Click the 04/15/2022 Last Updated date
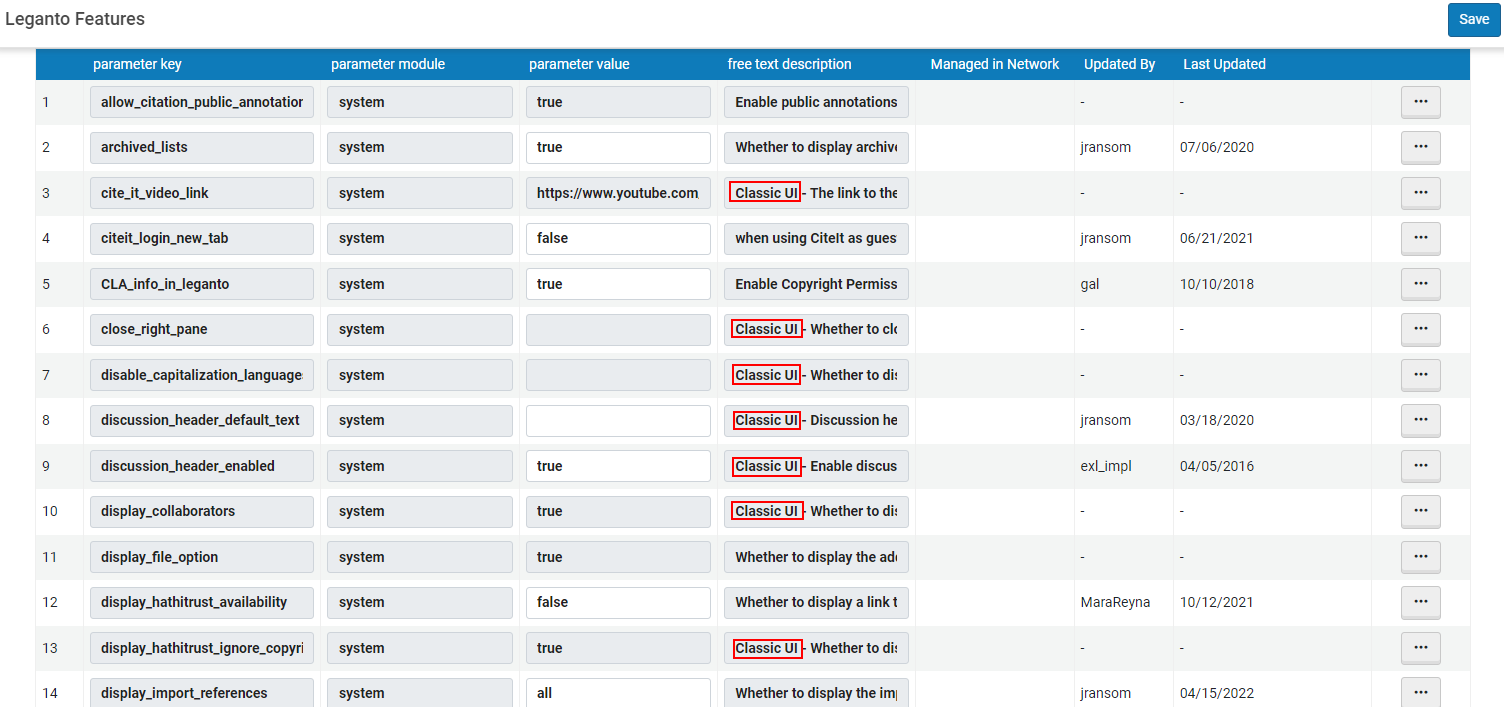This screenshot has height=707, width=1504. (1216, 693)
